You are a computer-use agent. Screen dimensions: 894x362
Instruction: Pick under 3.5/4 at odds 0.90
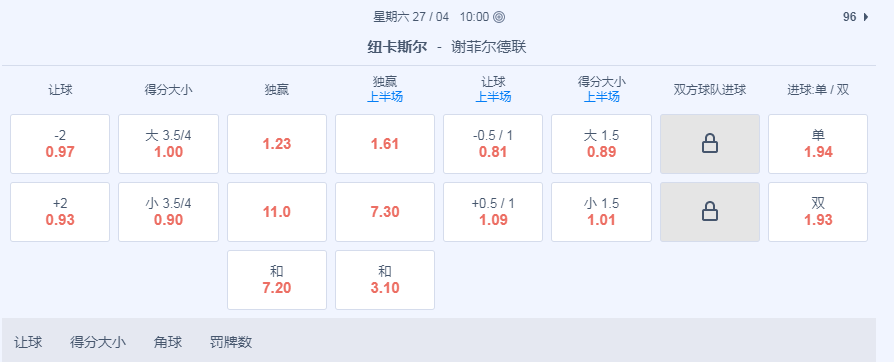click(x=168, y=212)
